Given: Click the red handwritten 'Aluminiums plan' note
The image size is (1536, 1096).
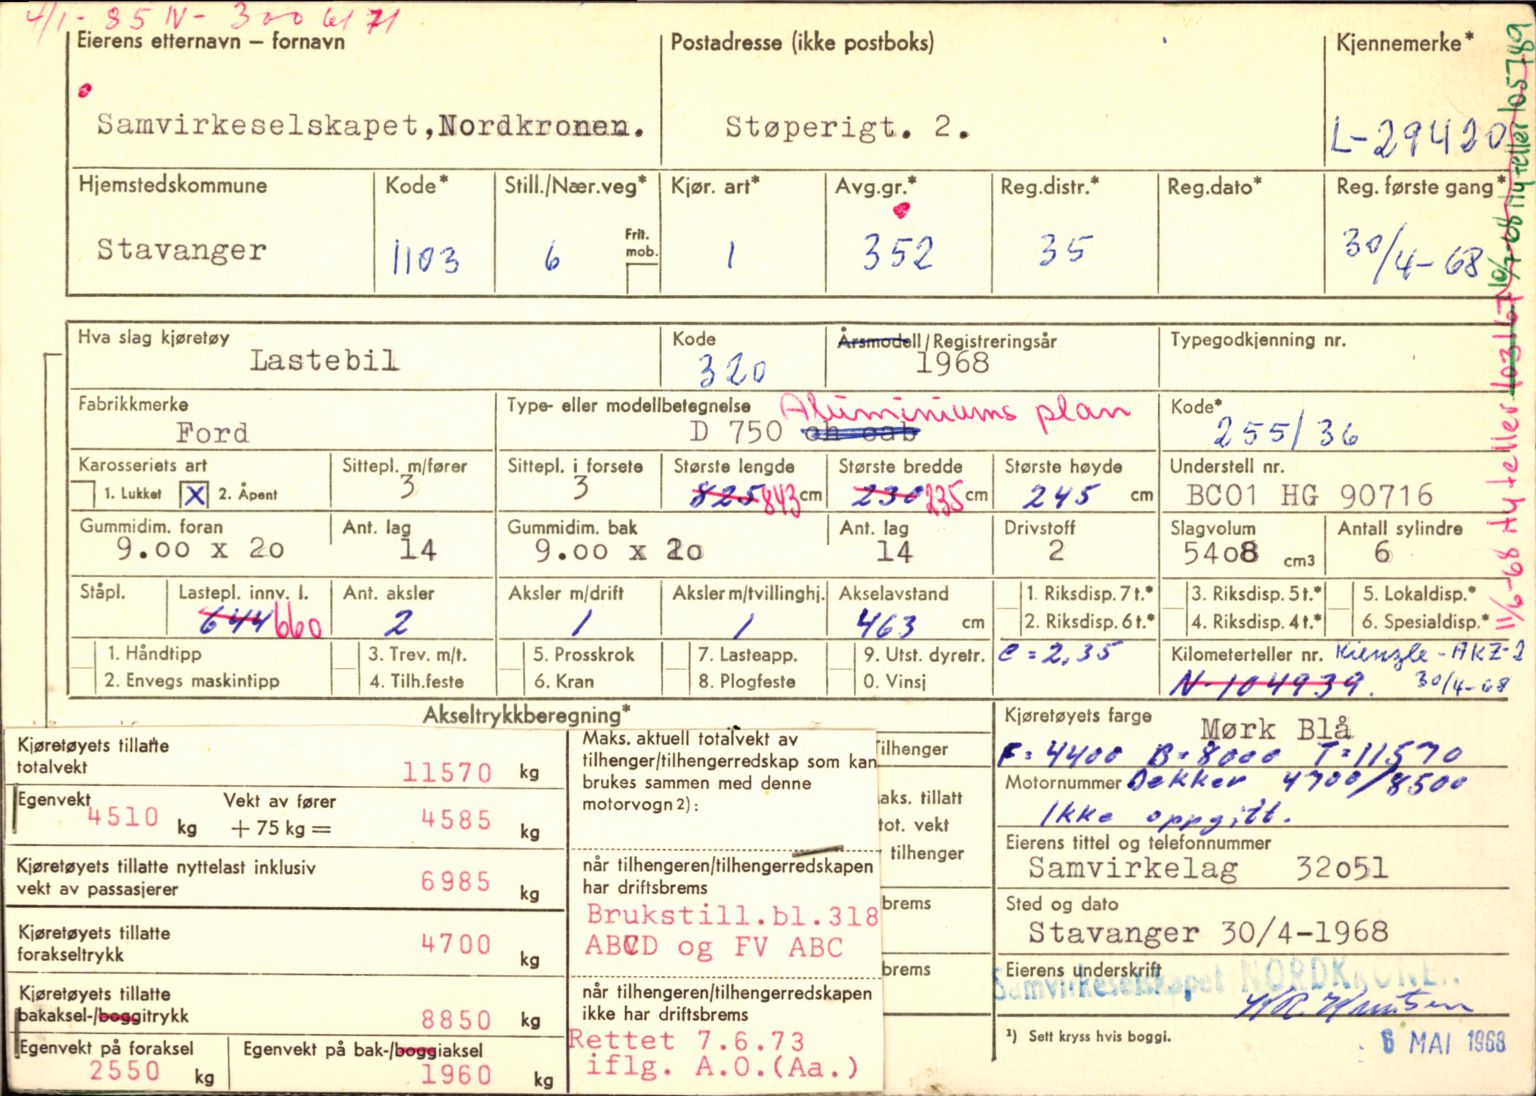Looking at the screenshot, I should pos(953,412).
